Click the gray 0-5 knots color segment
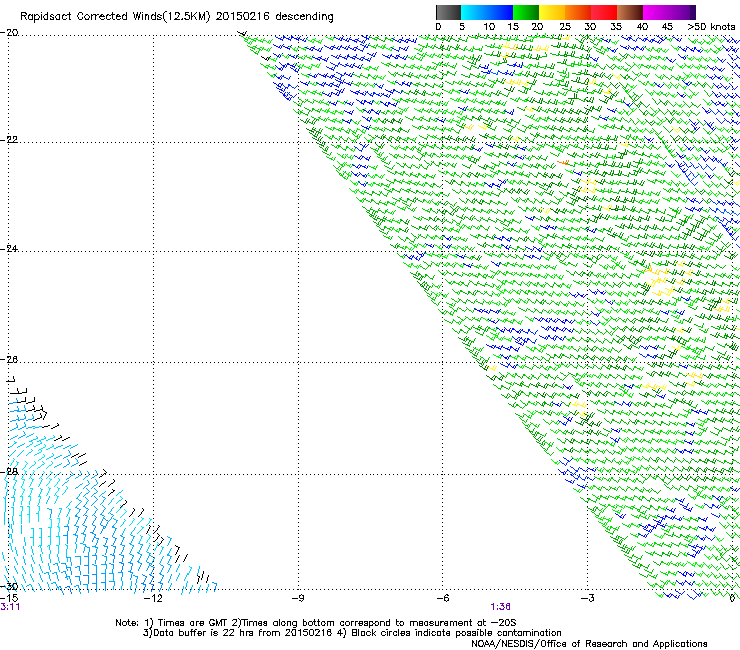 click(x=448, y=12)
